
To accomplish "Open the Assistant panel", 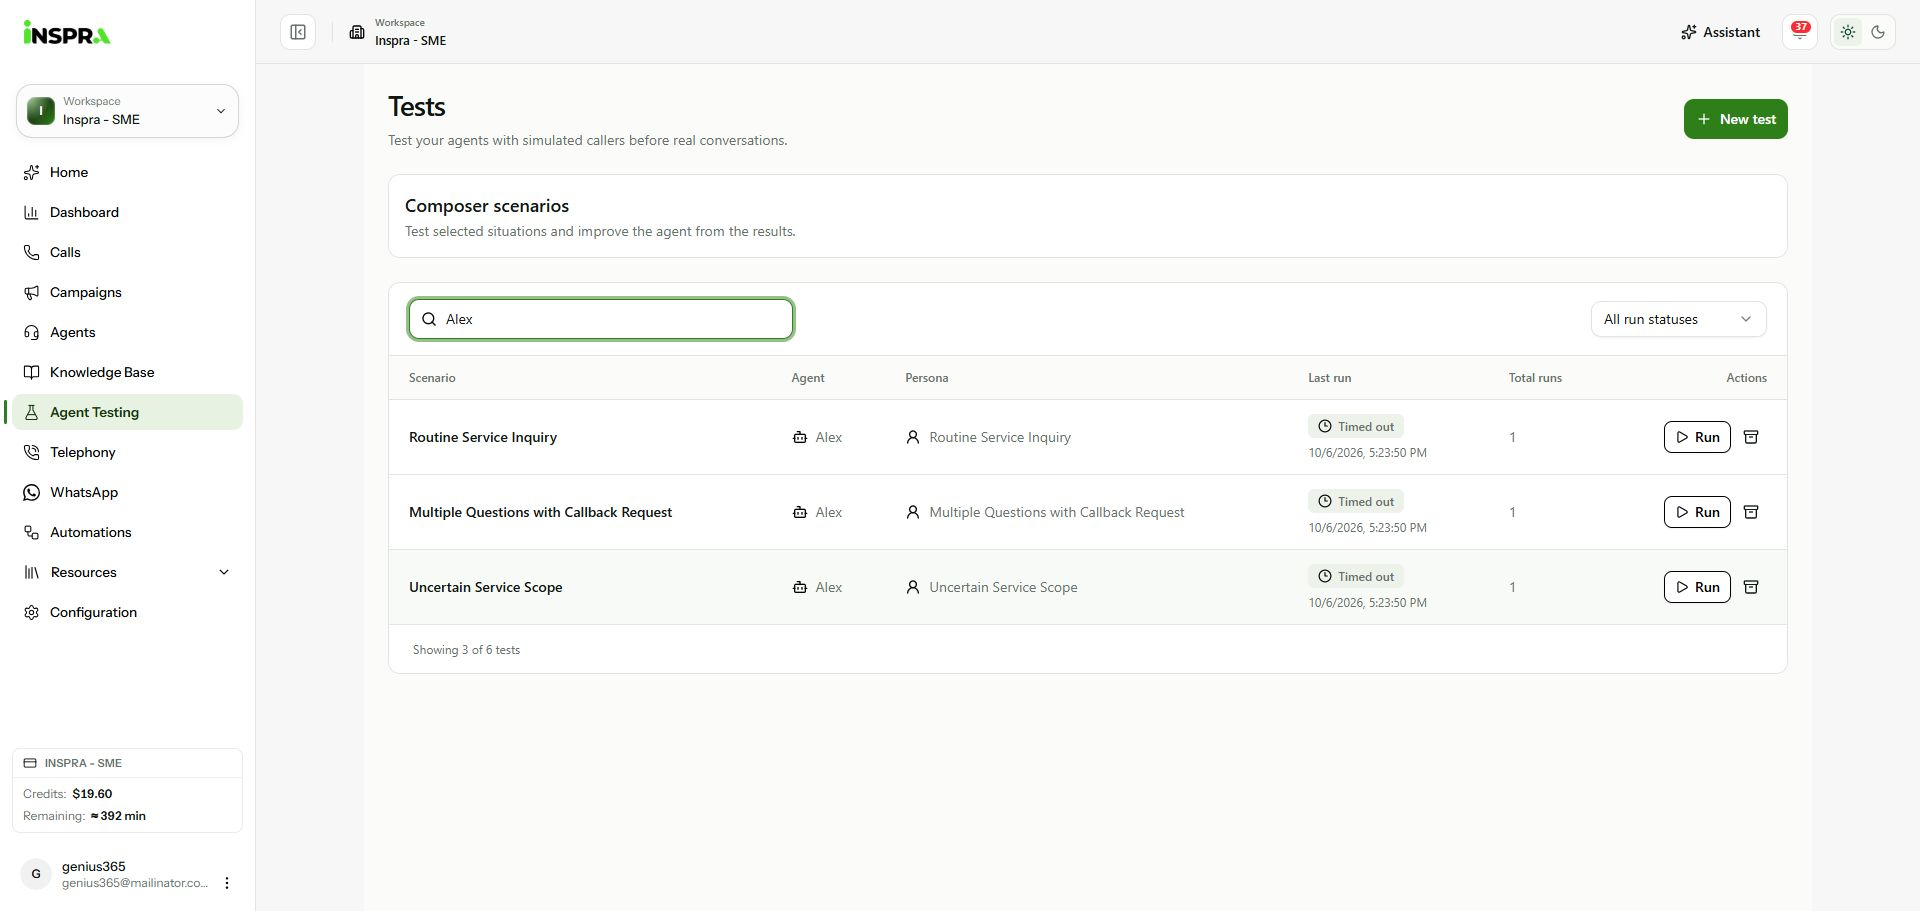I will (x=1720, y=32).
